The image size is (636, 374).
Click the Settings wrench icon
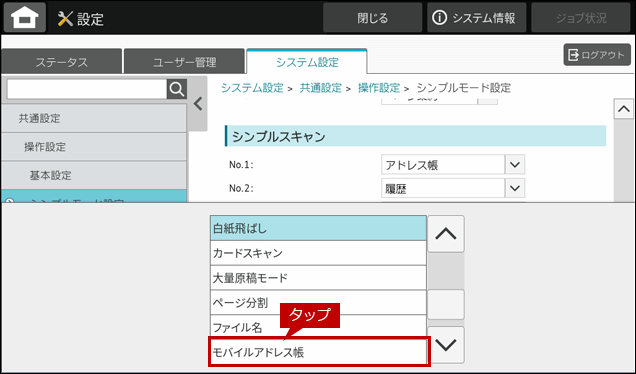click(65, 19)
